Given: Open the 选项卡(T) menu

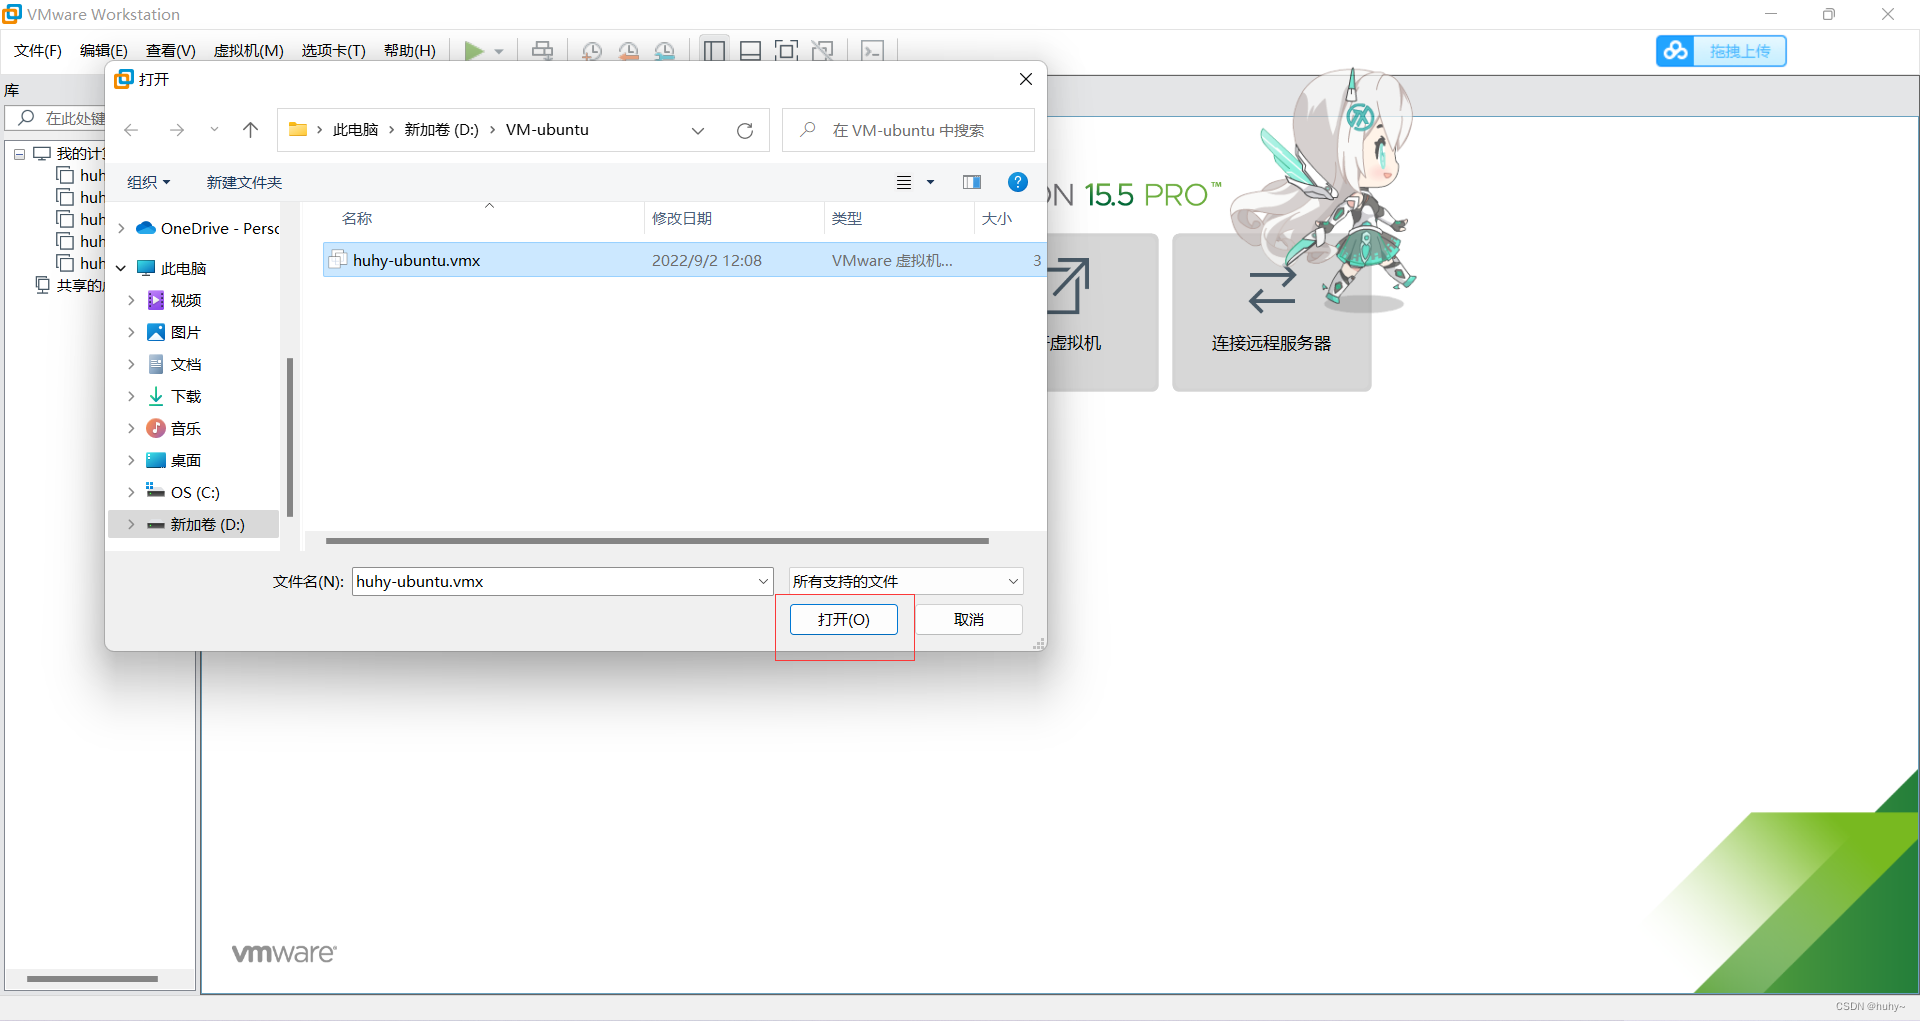Looking at the screenshot, I should [334, 51].
